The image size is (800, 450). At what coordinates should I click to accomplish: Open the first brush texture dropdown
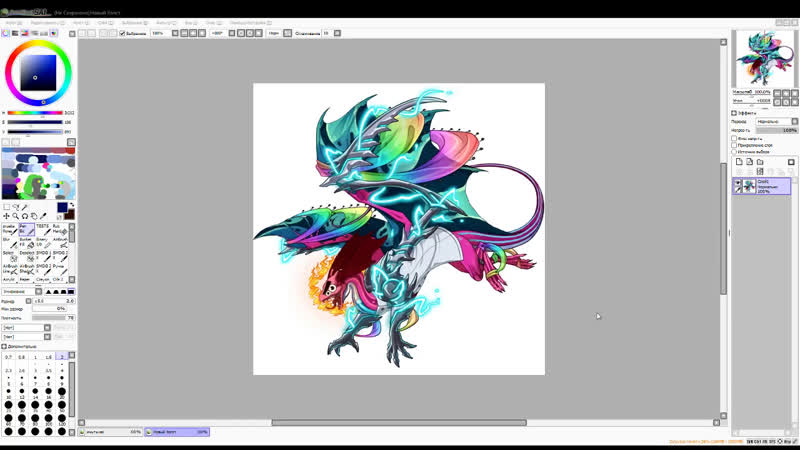pyautogui.click(x=26, y=328)
